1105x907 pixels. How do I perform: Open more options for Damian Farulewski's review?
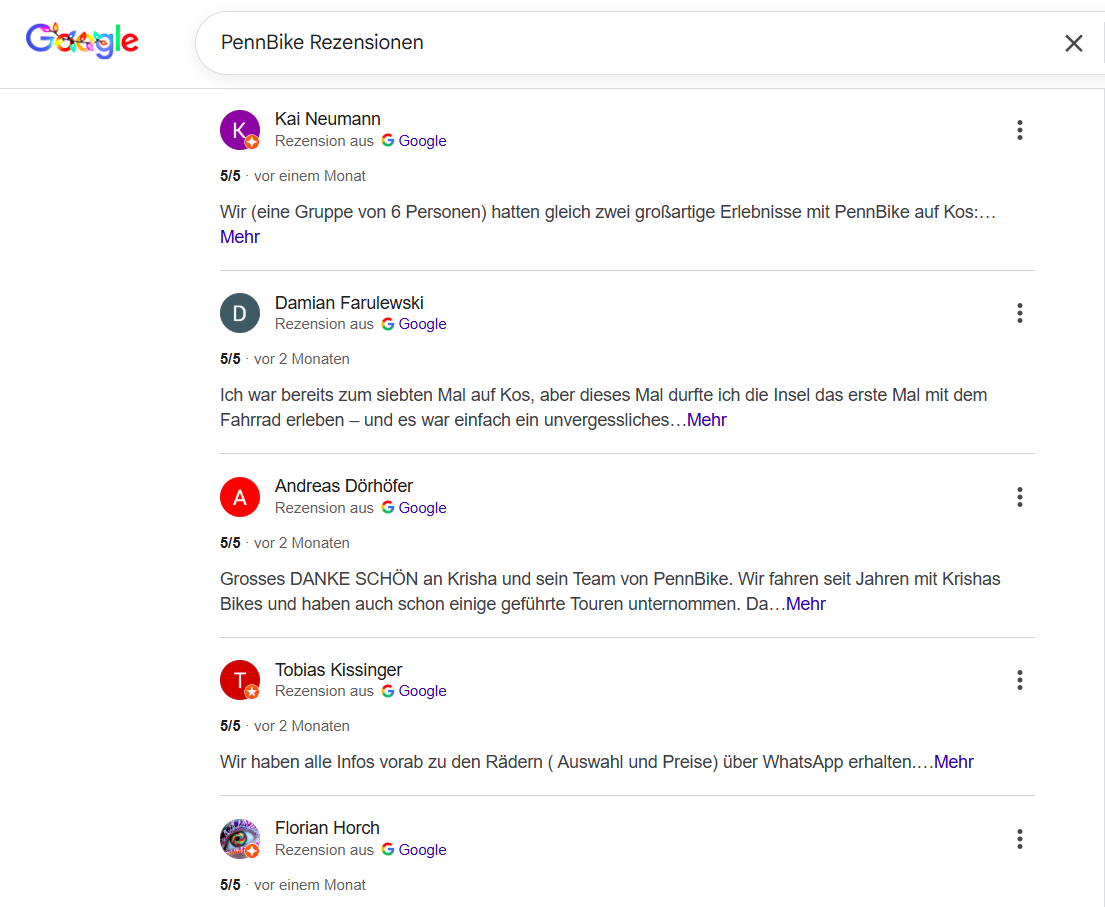tap(1019, 313)
